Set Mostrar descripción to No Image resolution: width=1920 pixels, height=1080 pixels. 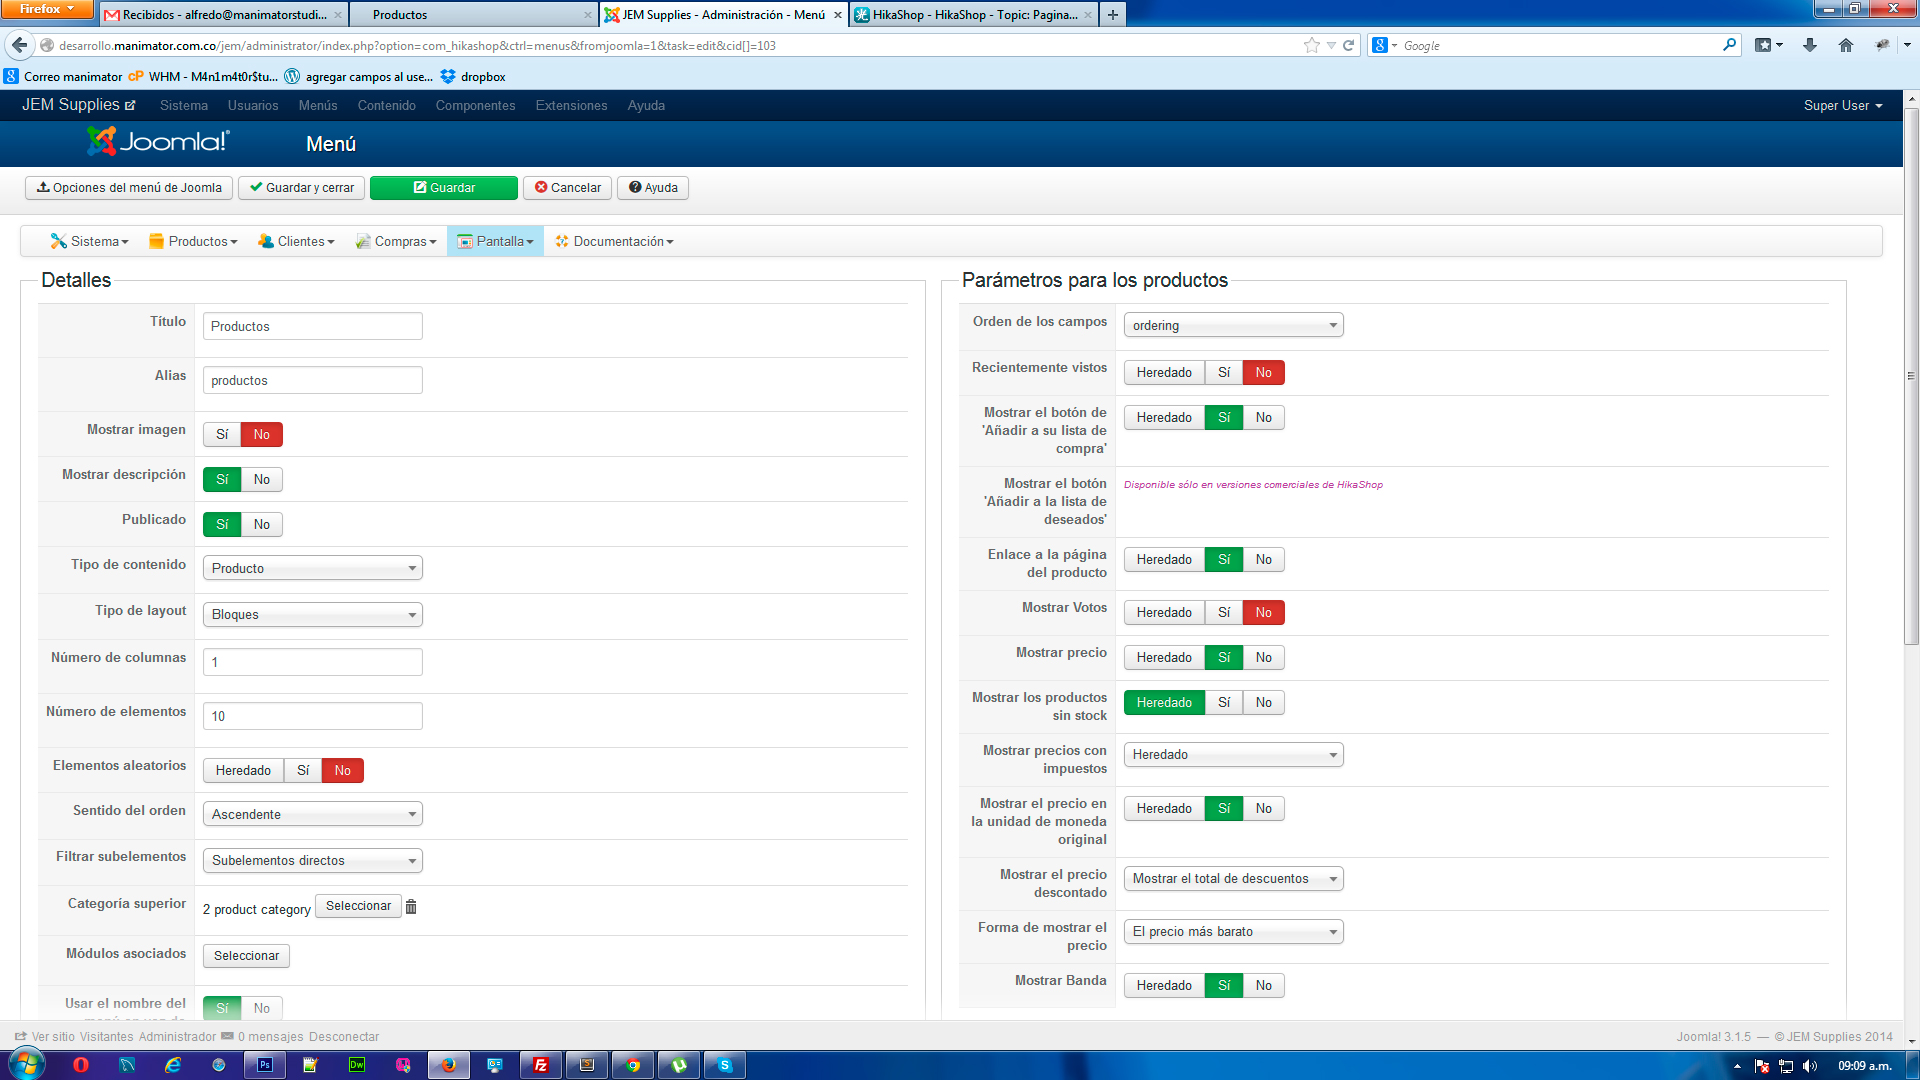(x=261, y=479)
